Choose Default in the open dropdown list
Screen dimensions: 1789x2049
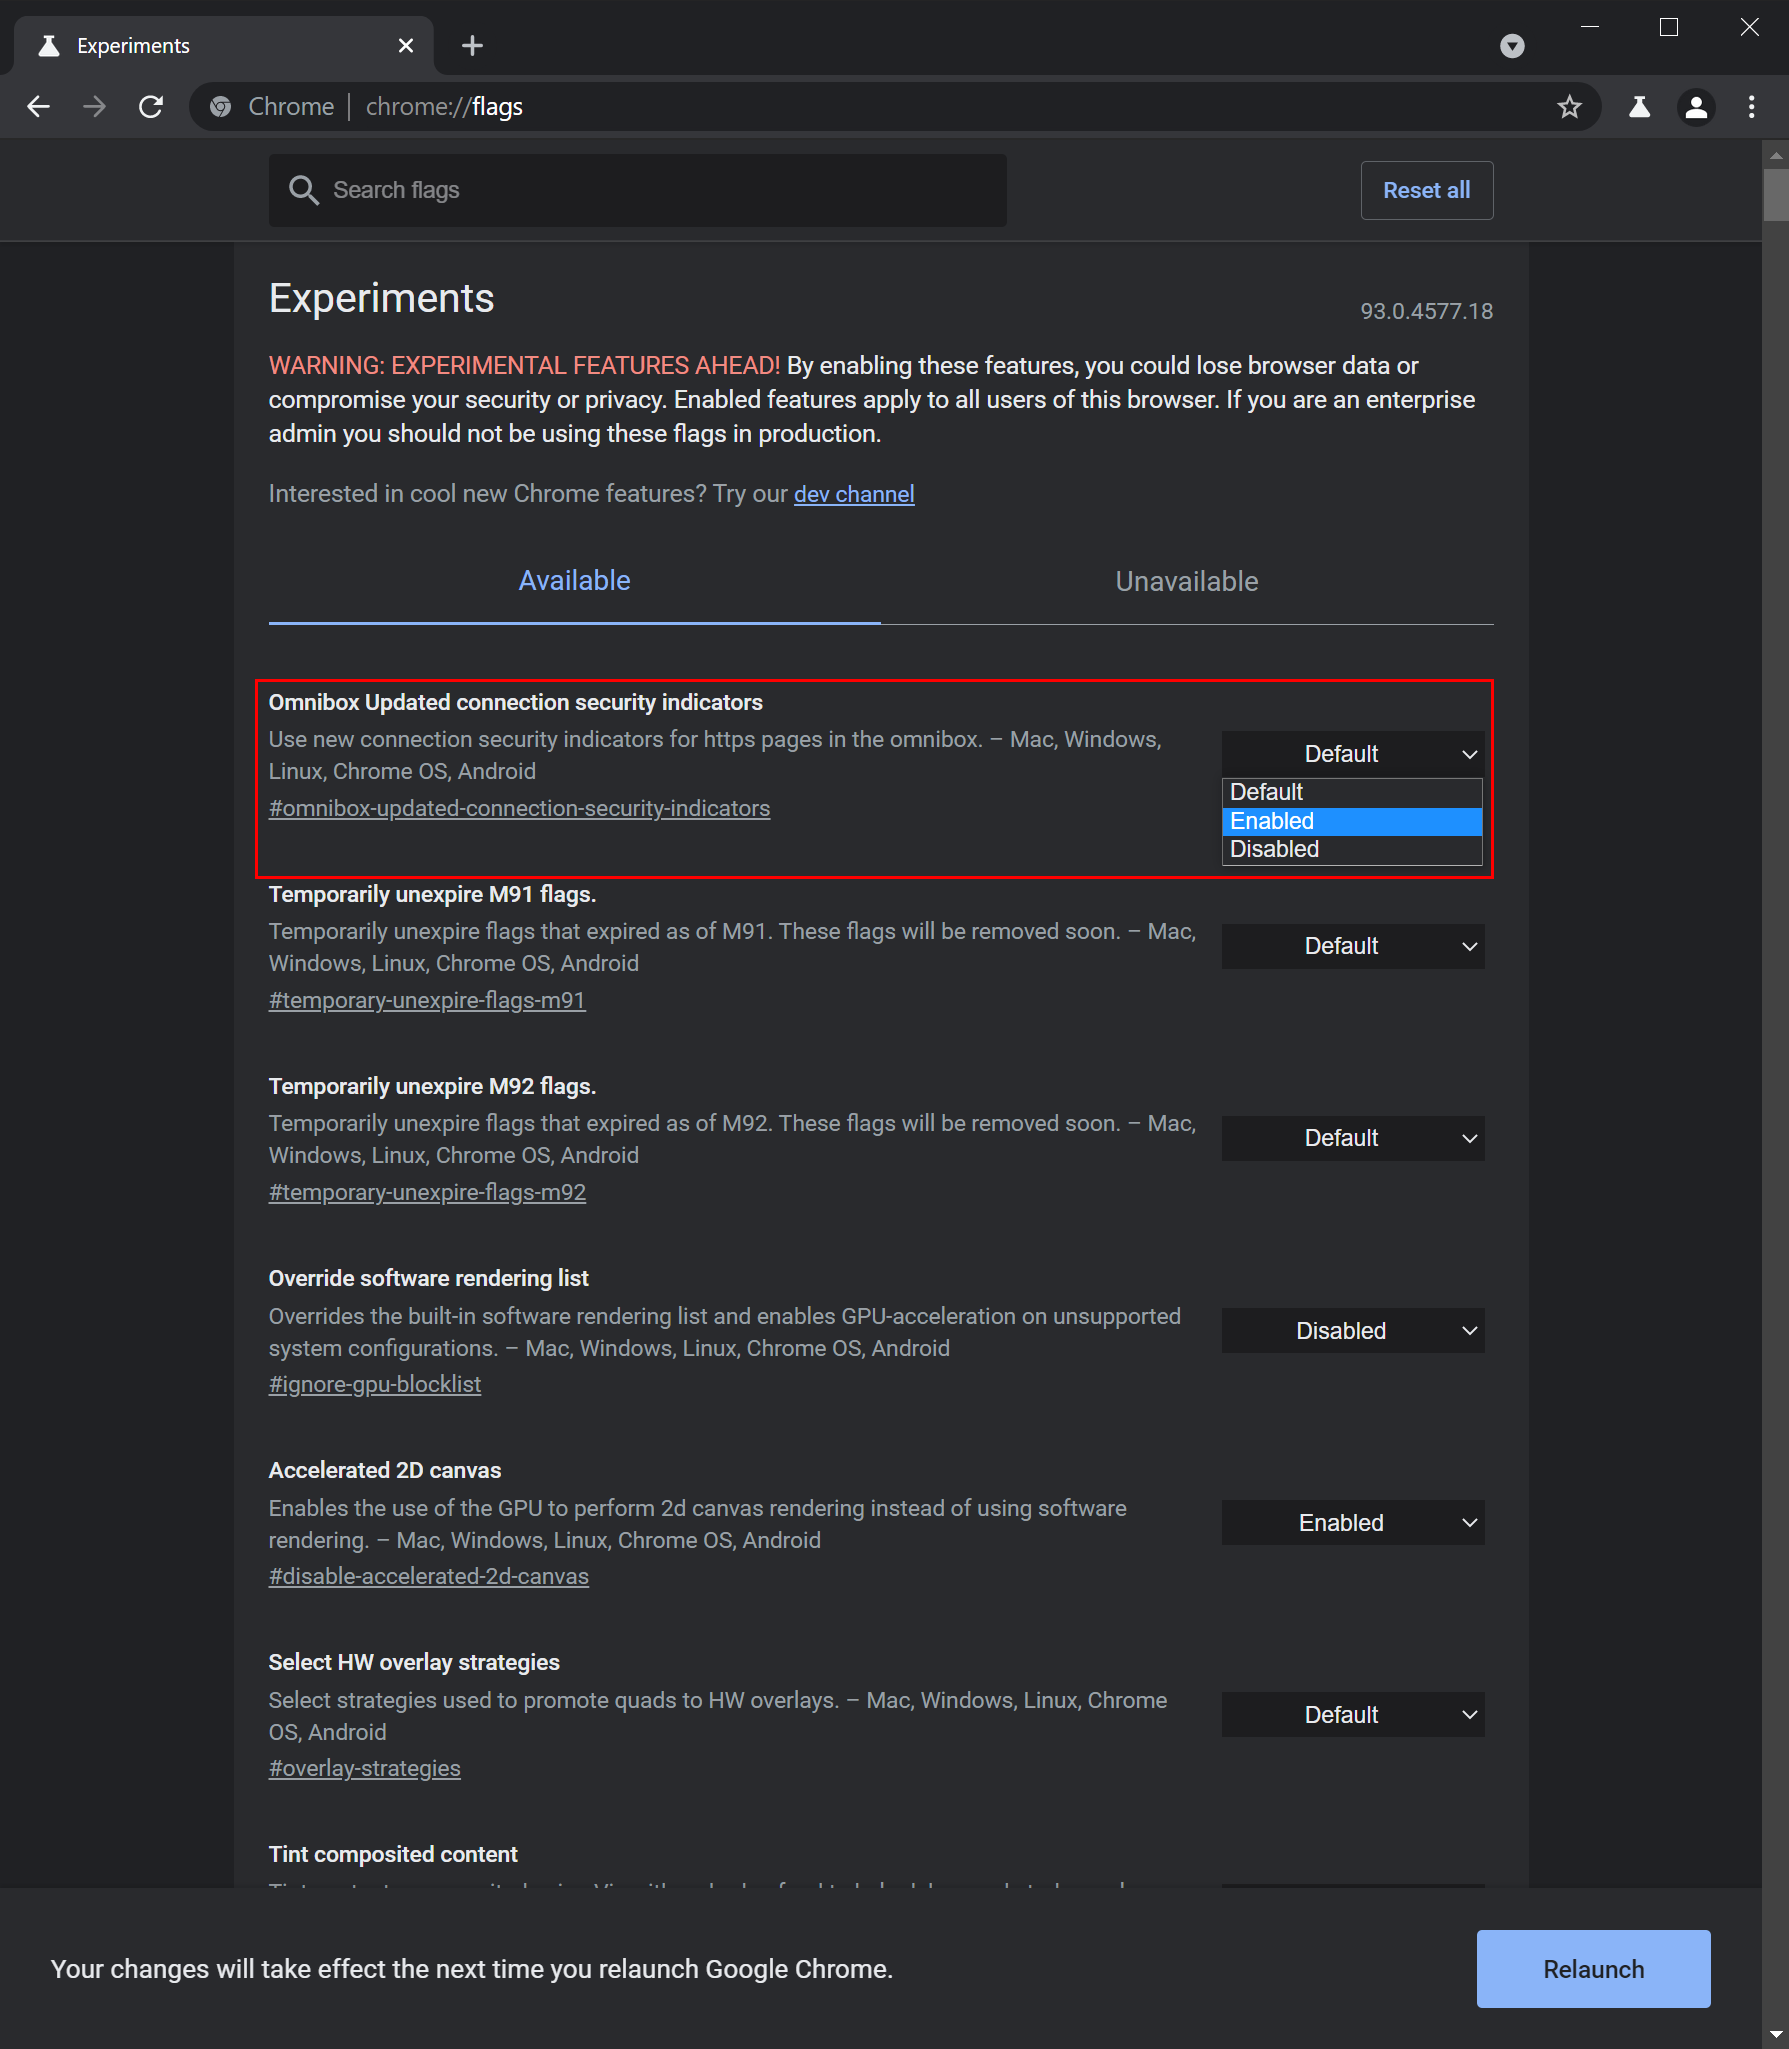coord(1352,792)
